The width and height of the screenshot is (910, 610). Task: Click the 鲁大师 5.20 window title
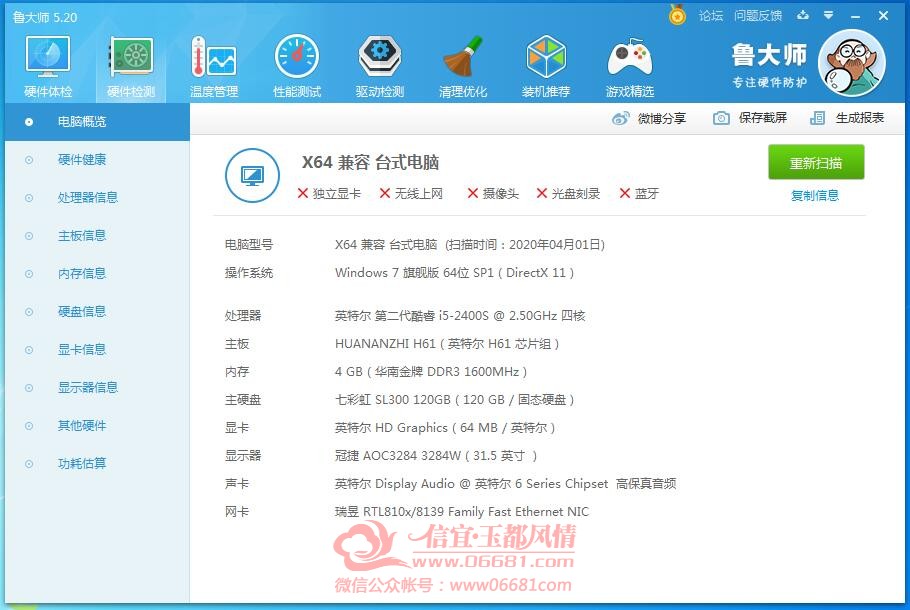[x=45, y=17]
